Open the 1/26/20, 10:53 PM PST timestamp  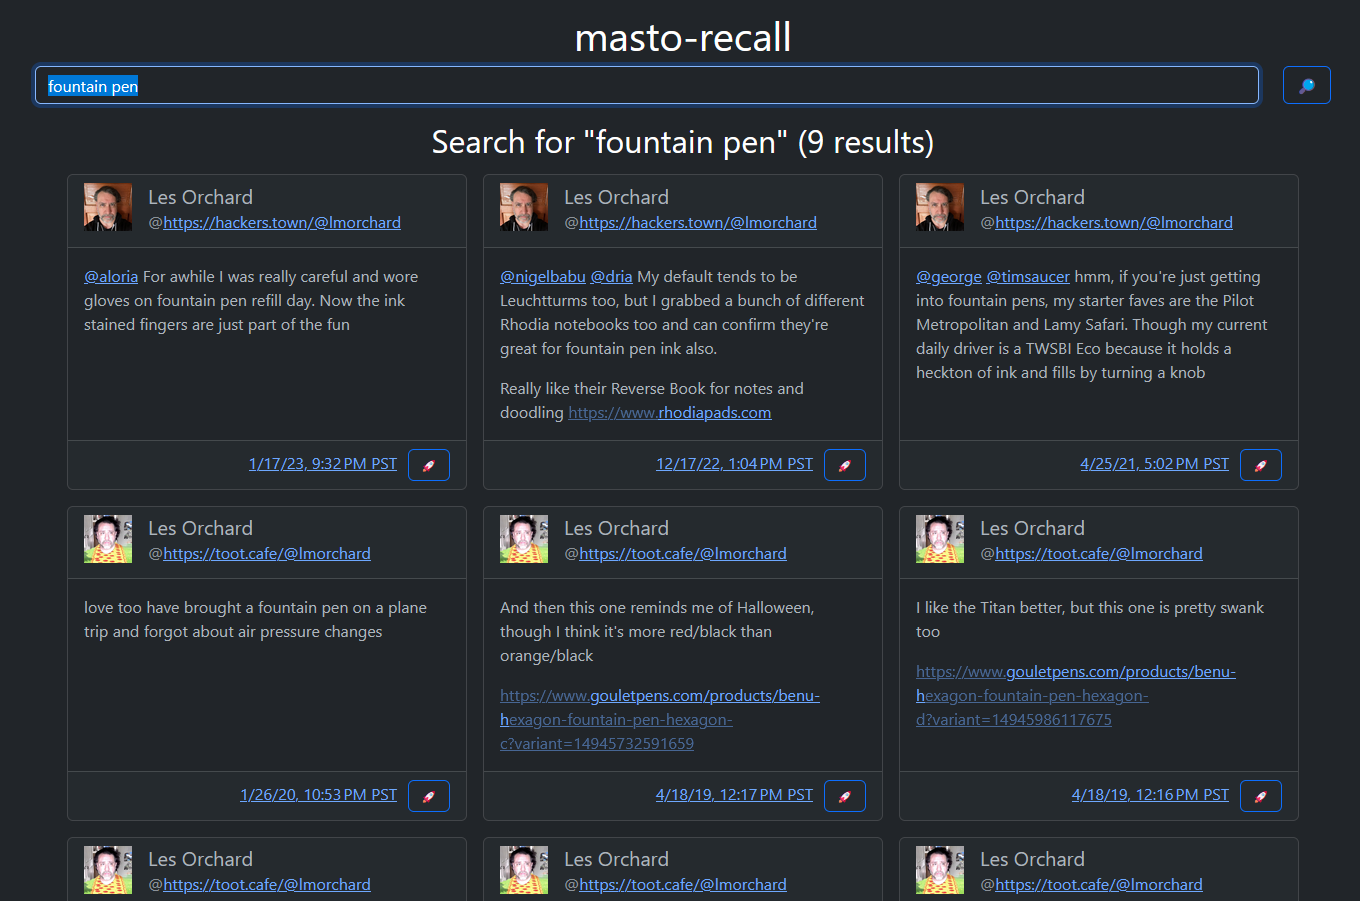pyautogui.click(x=318, y=795)
